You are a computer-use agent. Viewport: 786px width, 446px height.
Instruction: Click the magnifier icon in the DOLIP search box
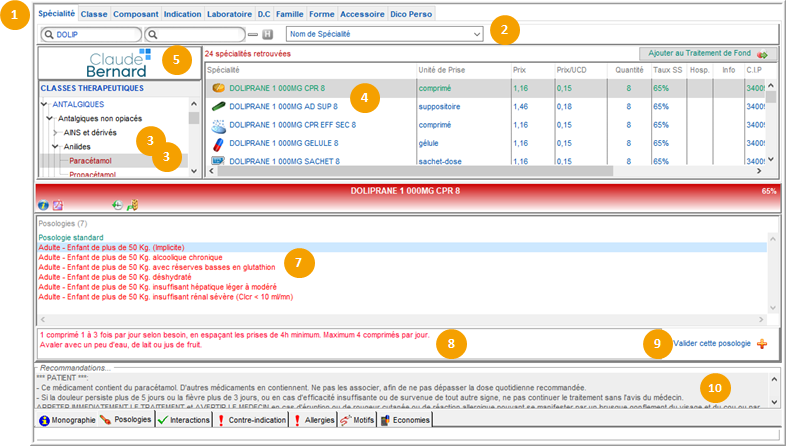[48, 34]
